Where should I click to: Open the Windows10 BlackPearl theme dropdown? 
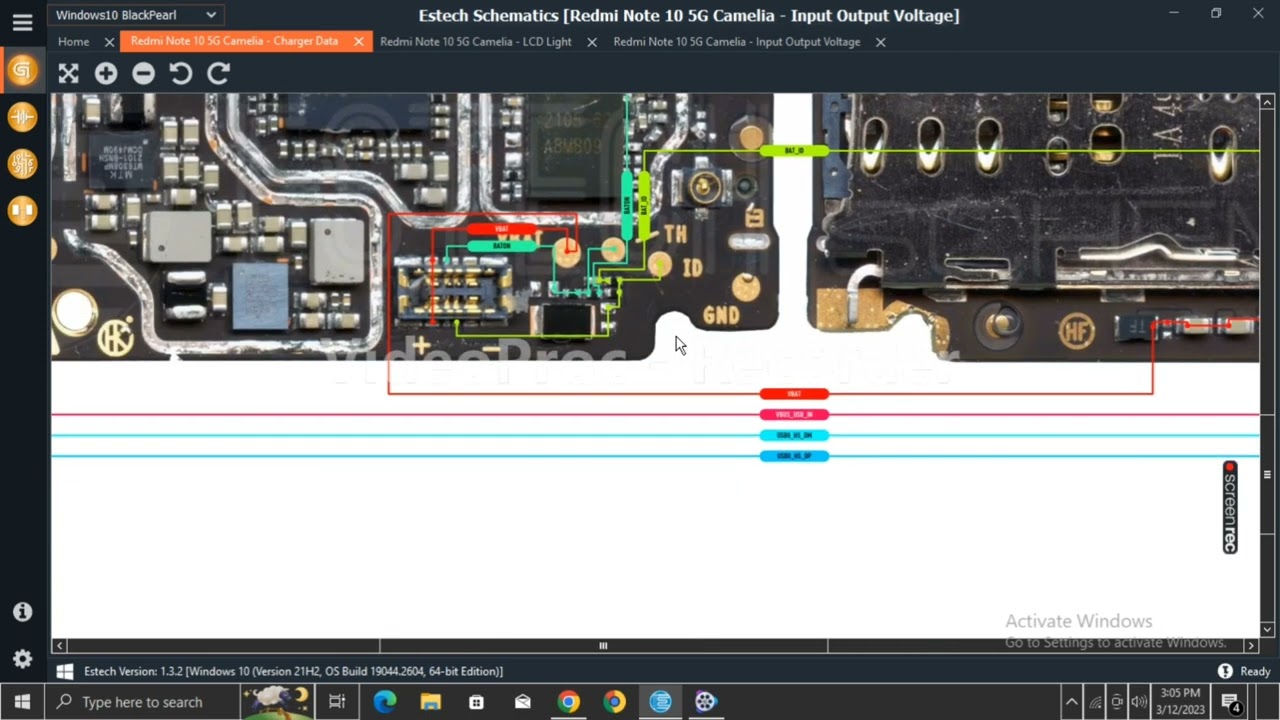[x=135, y=15]
